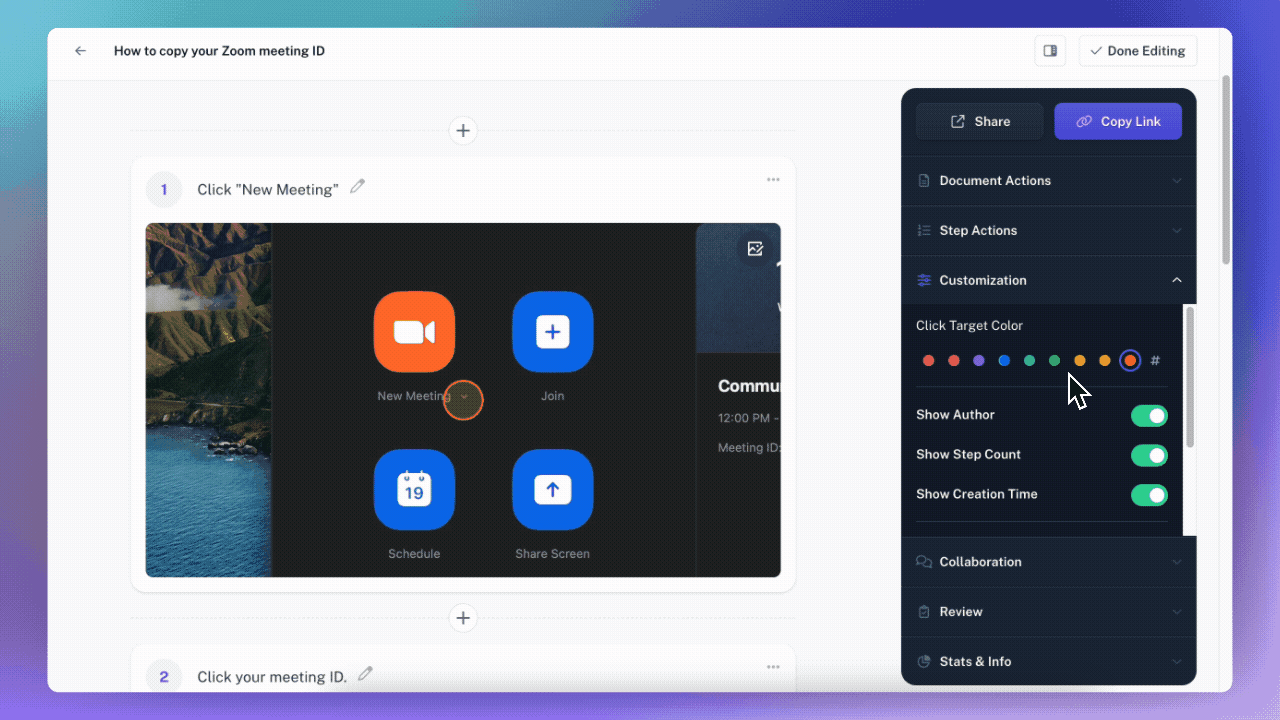Click the "Show Author" label text
This screenshot has height=720, width=1280.
pyautogui.click(x=955, y=415)
